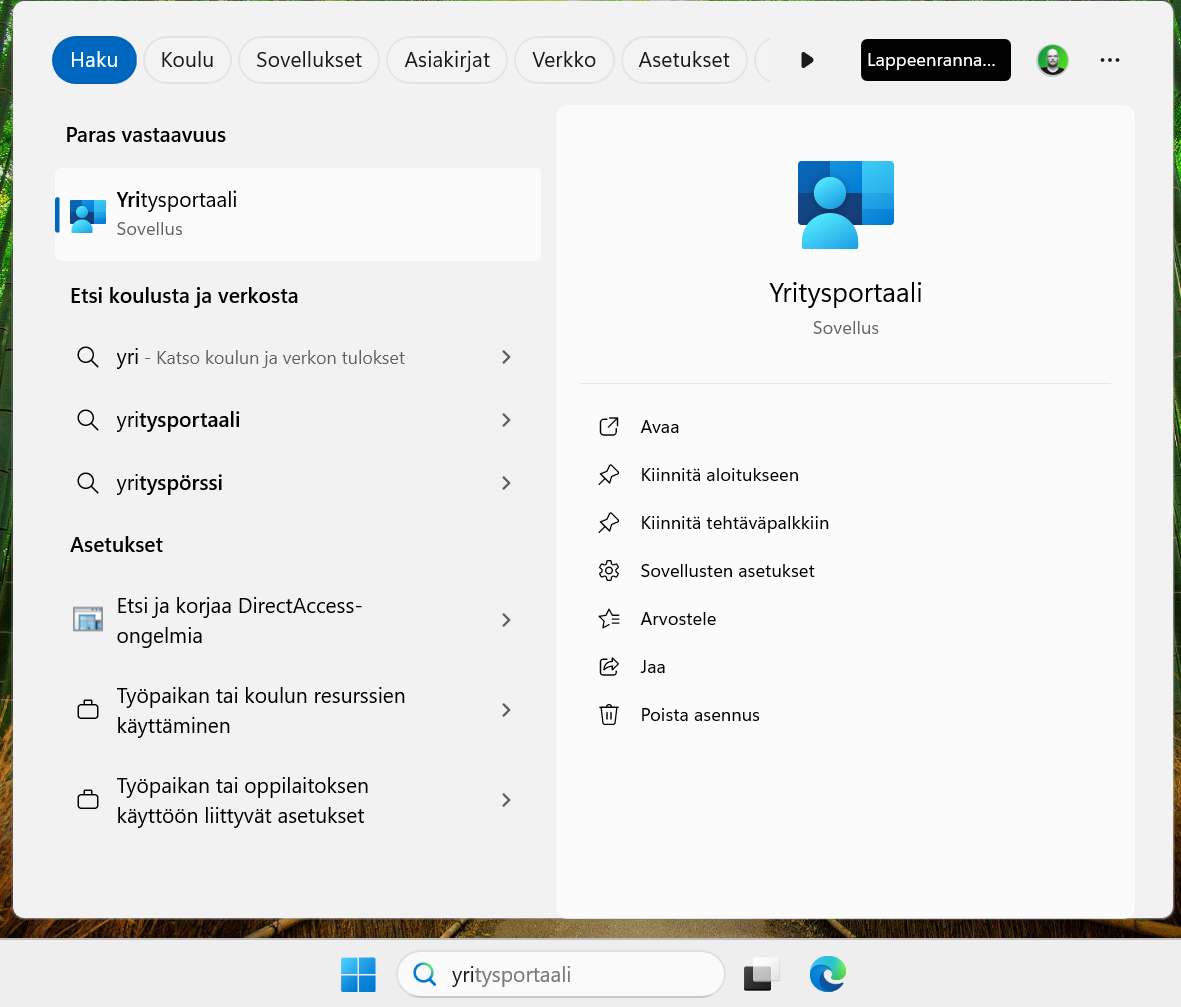This screenshot has height=1007, width=1181.
Task: Show more filter tabs with the arrow
Action: 807,60
